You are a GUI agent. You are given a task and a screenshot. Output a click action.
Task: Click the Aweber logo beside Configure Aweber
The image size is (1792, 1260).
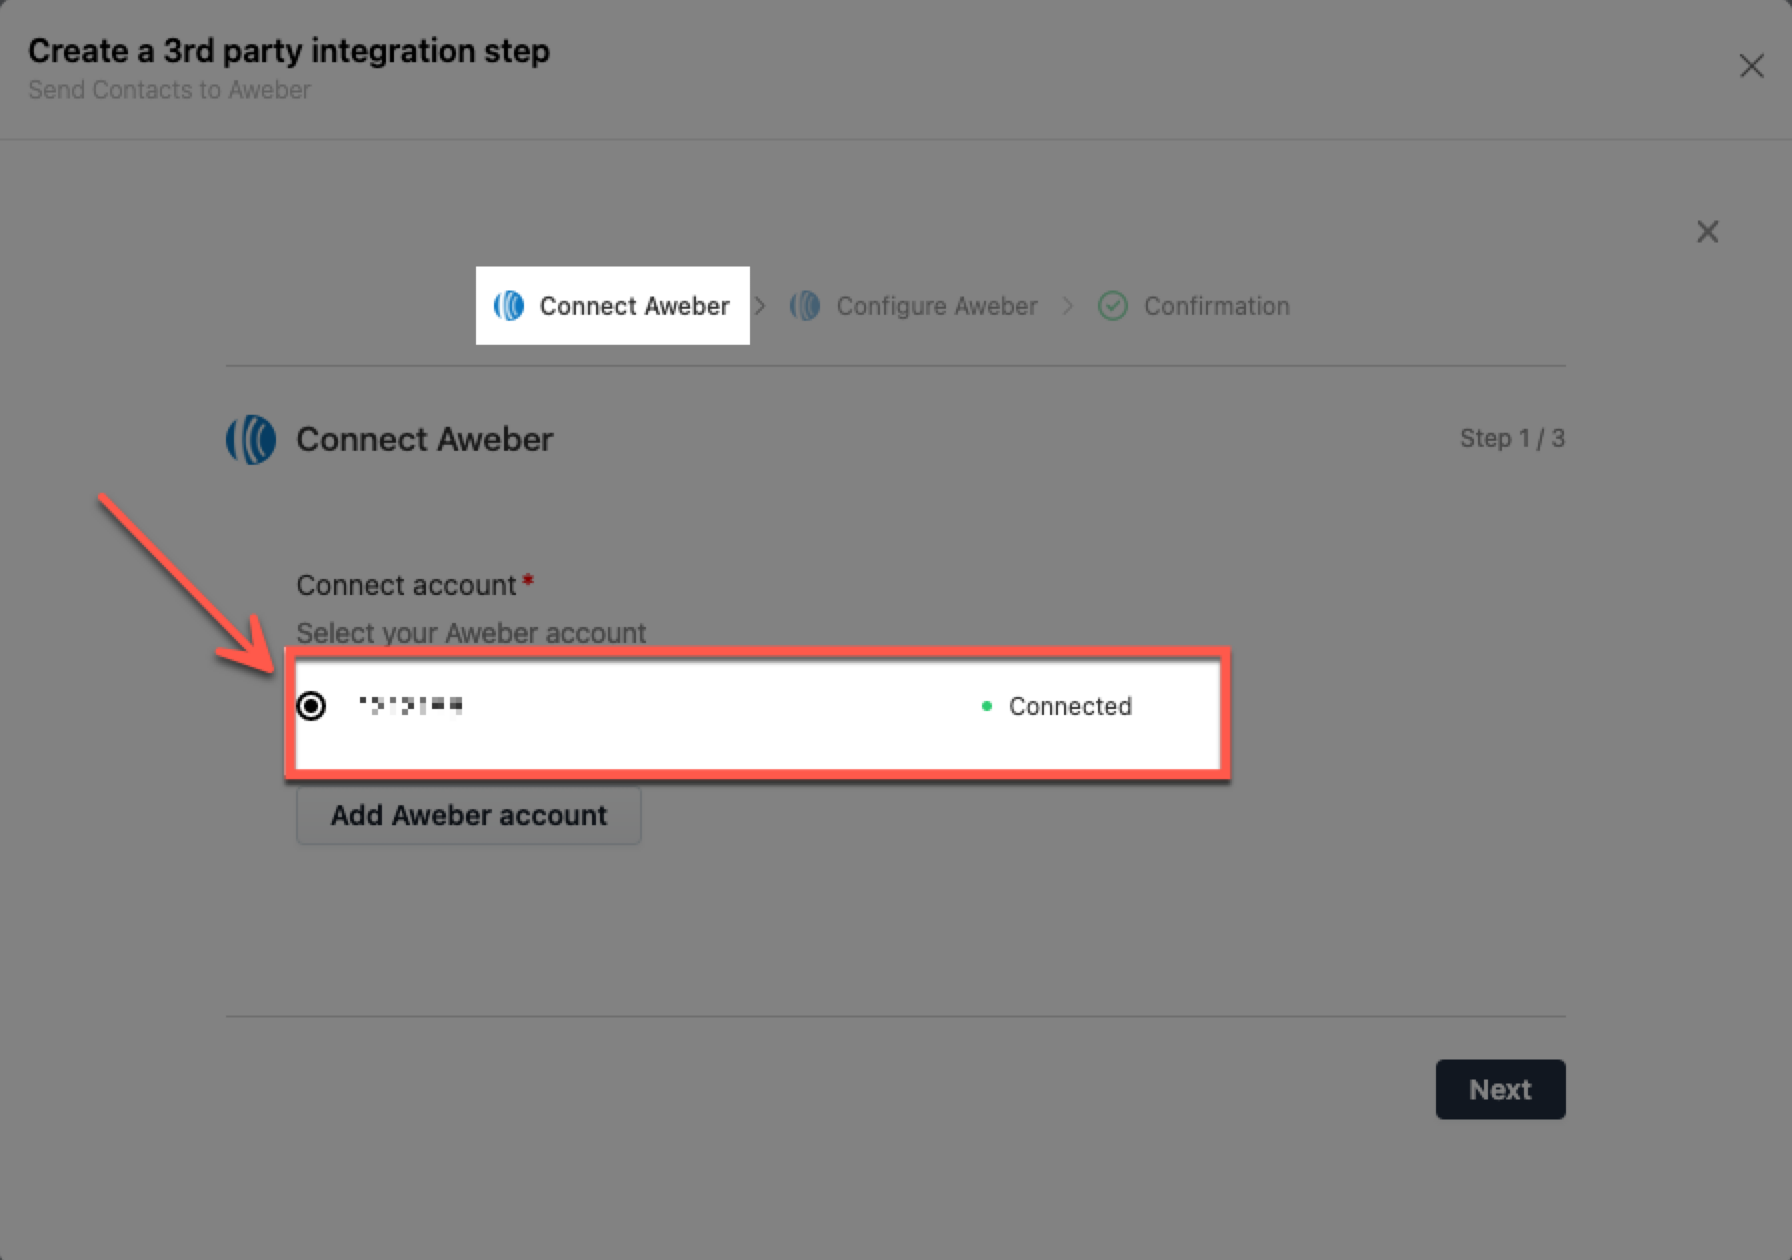[805, 306]
